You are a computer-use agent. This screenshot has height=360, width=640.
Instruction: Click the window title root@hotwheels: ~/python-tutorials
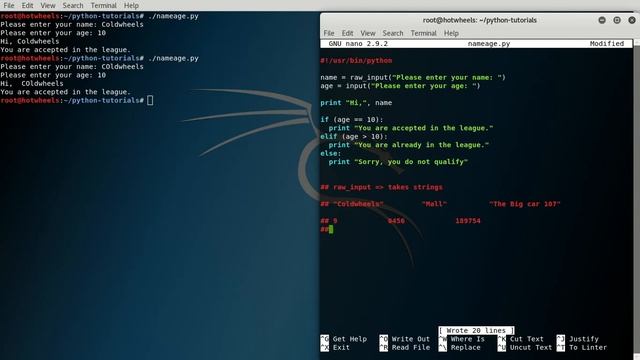pyautogui.click(x=480, y=20)
